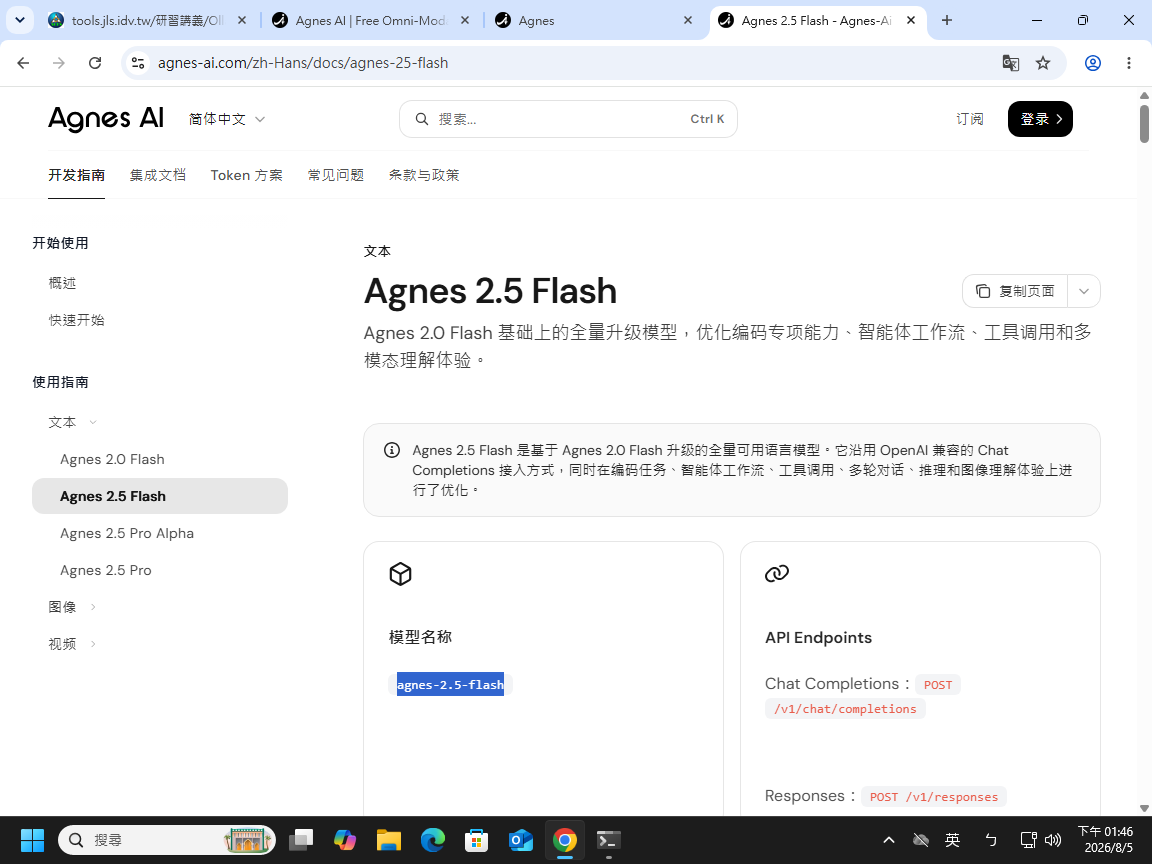
Task: Open Microsoft Edge from the taskbar
Action: point(433,840)
